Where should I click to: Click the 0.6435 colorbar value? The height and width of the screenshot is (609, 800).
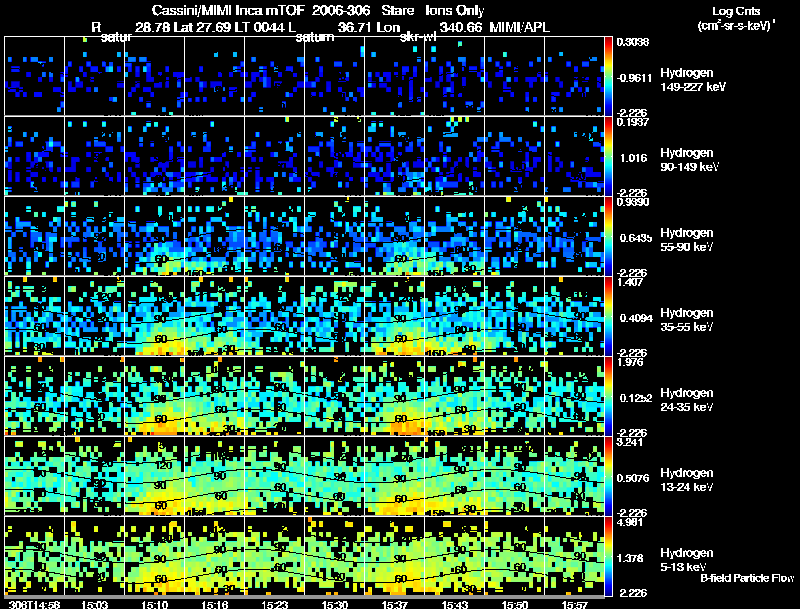pos(635,238)
